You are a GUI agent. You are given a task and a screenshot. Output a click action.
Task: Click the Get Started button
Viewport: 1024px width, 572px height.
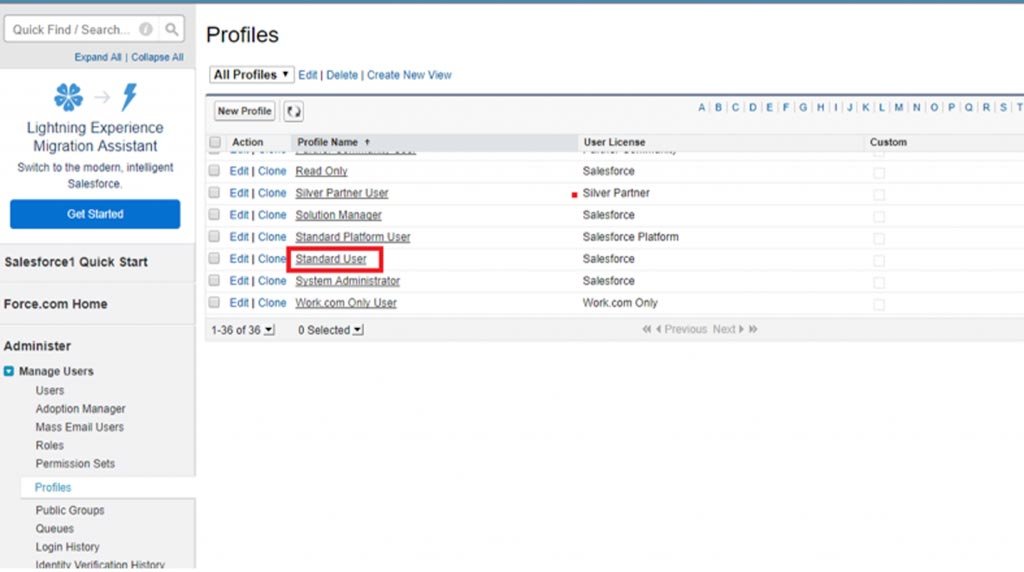(95, 214)
